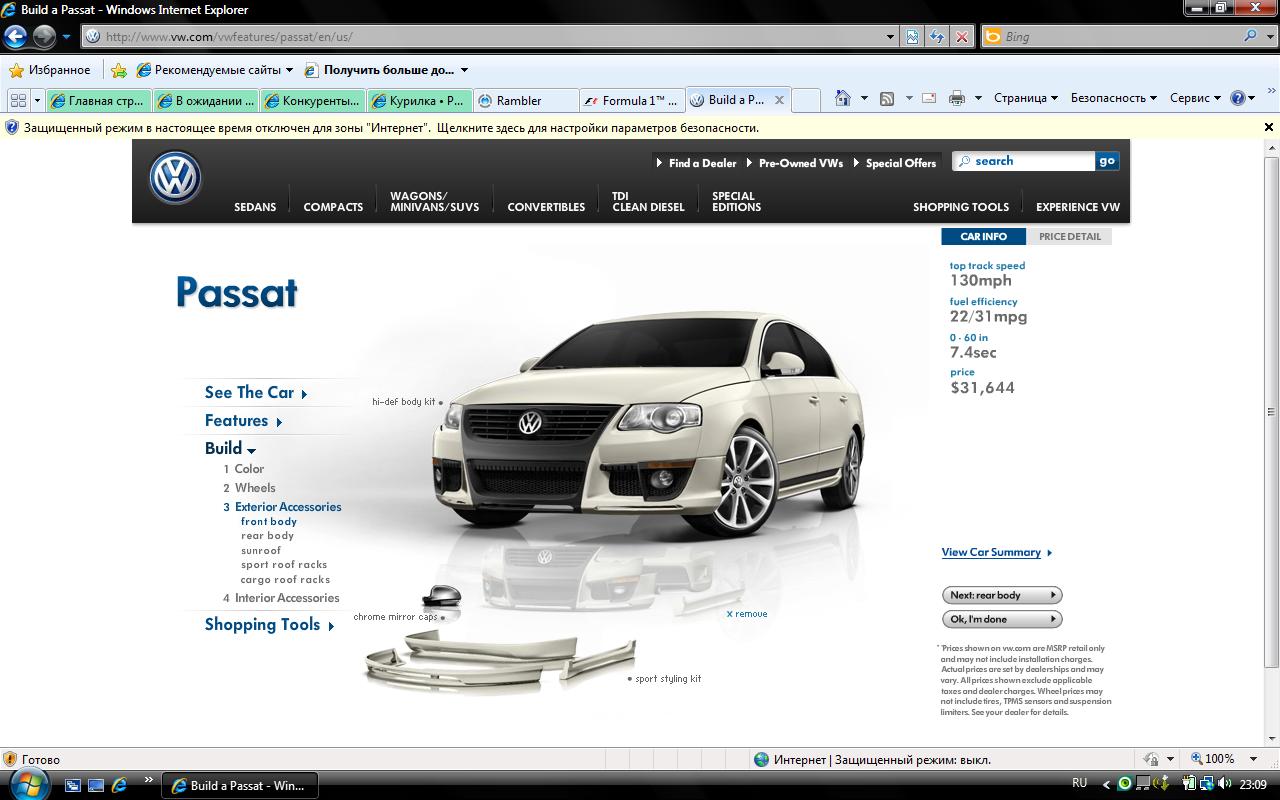Switch to the Price Detail tab
Screen dimensions: 1280x800
[x=1069, y=237]
